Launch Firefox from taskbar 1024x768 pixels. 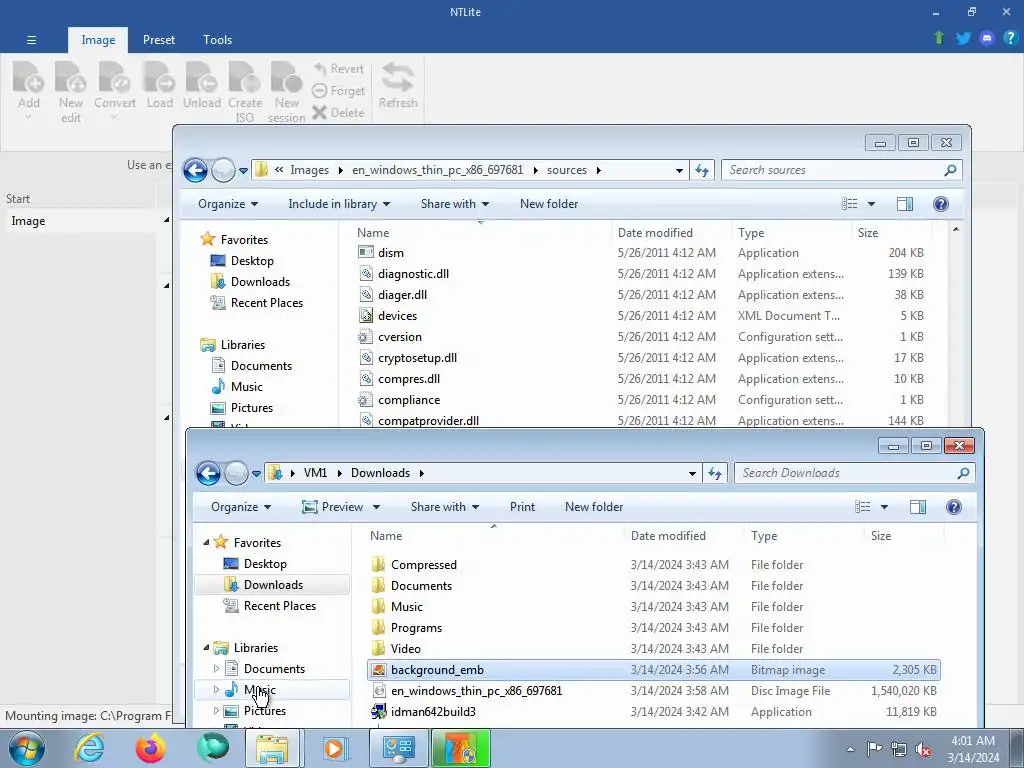151,748
